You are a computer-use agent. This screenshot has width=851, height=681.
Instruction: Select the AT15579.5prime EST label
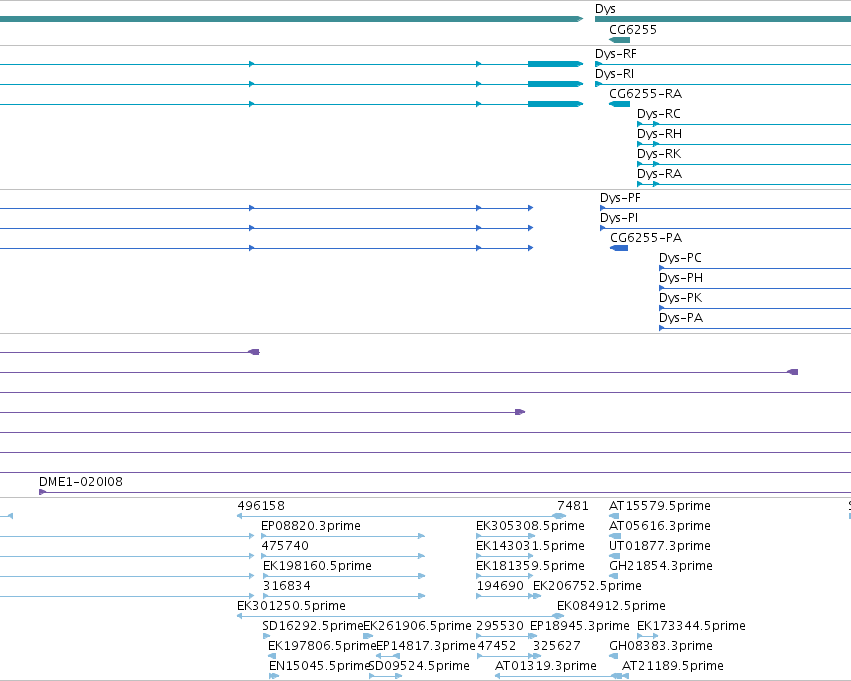coord(660,506)
